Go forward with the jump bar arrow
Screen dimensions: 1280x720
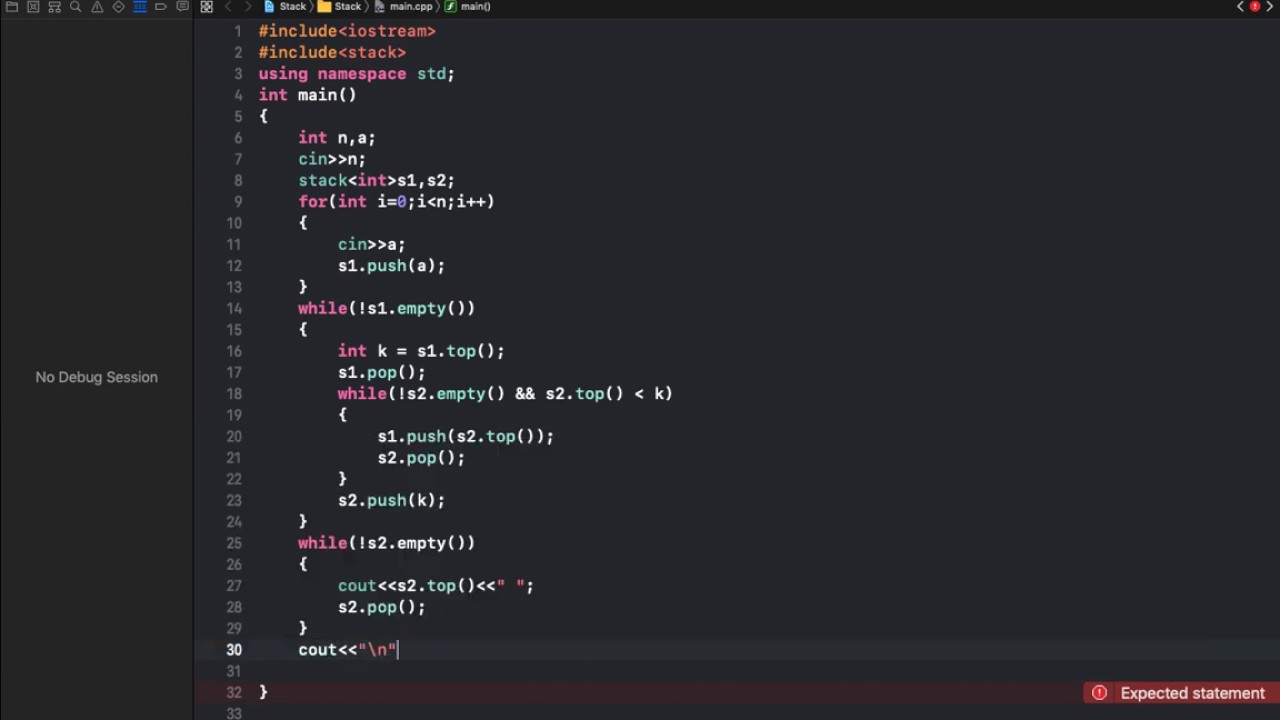[248, 7]
